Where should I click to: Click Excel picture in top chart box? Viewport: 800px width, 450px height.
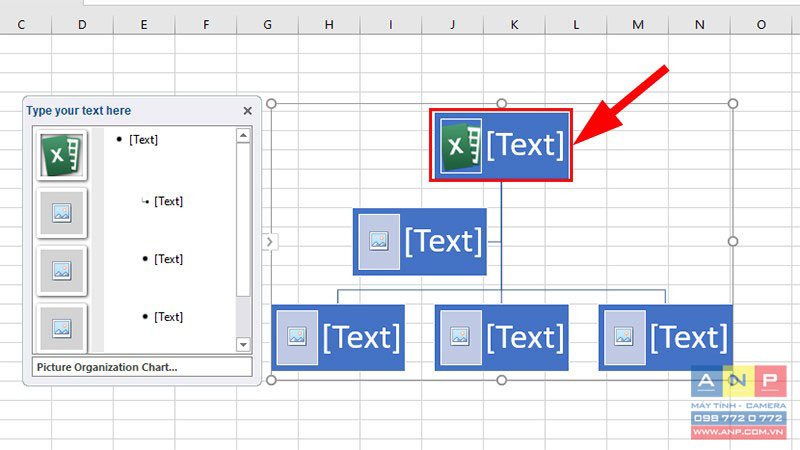tap(461, 146)
